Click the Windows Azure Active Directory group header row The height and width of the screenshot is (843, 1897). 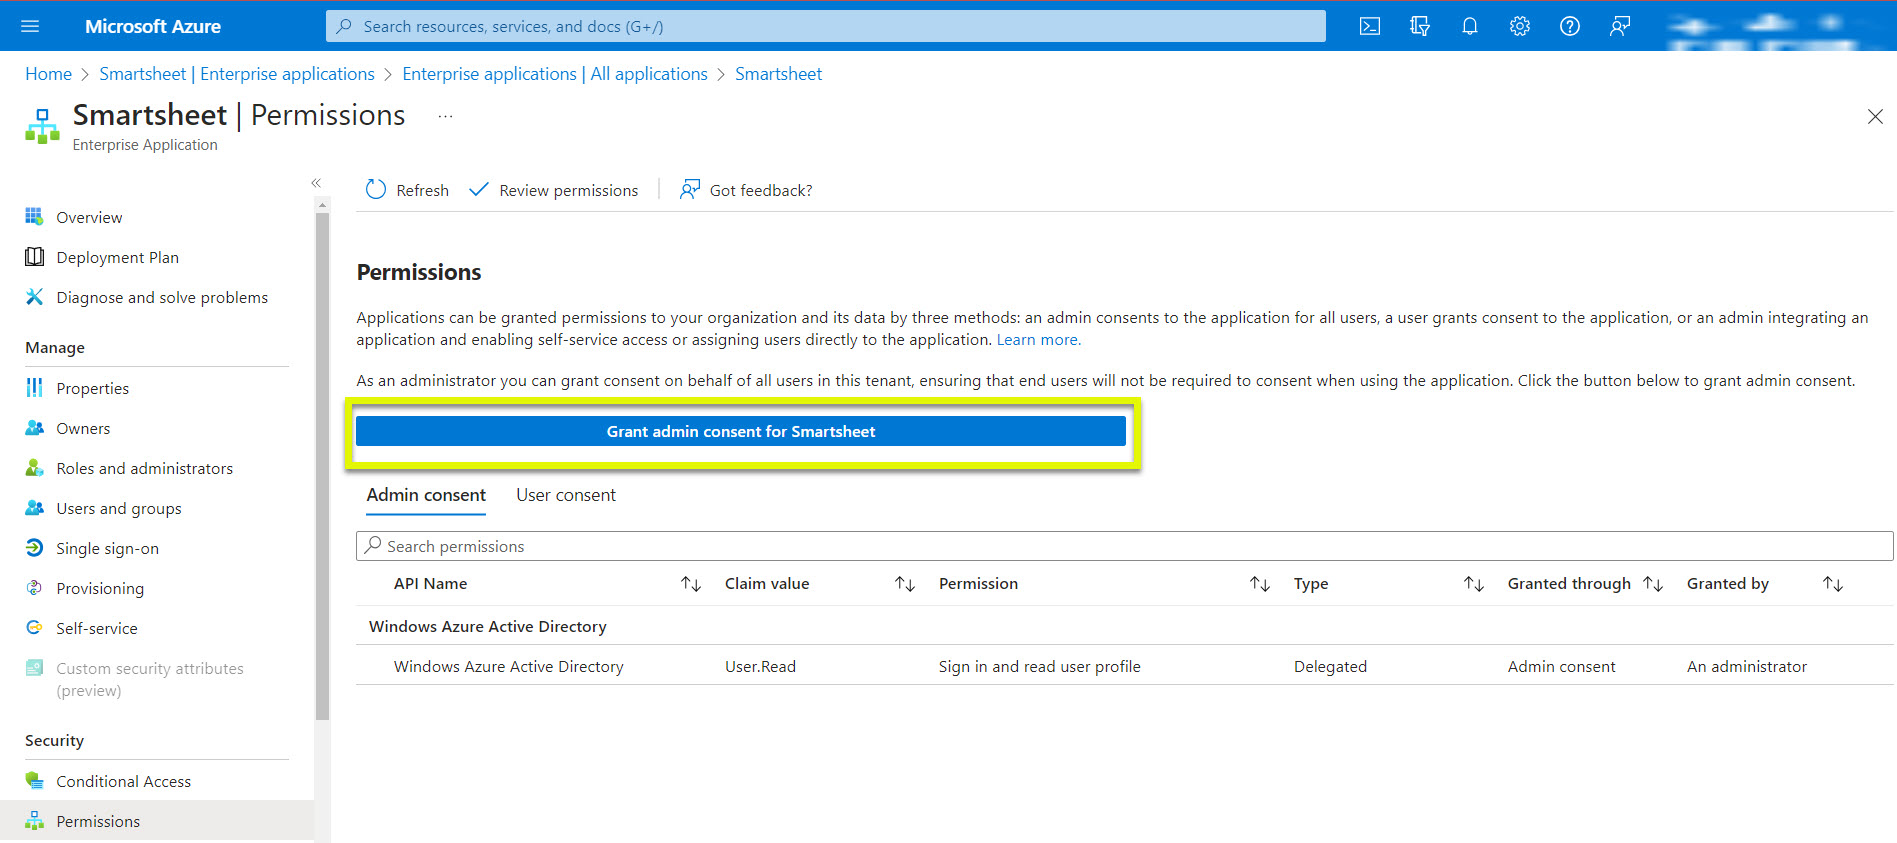coord(1124,626)
